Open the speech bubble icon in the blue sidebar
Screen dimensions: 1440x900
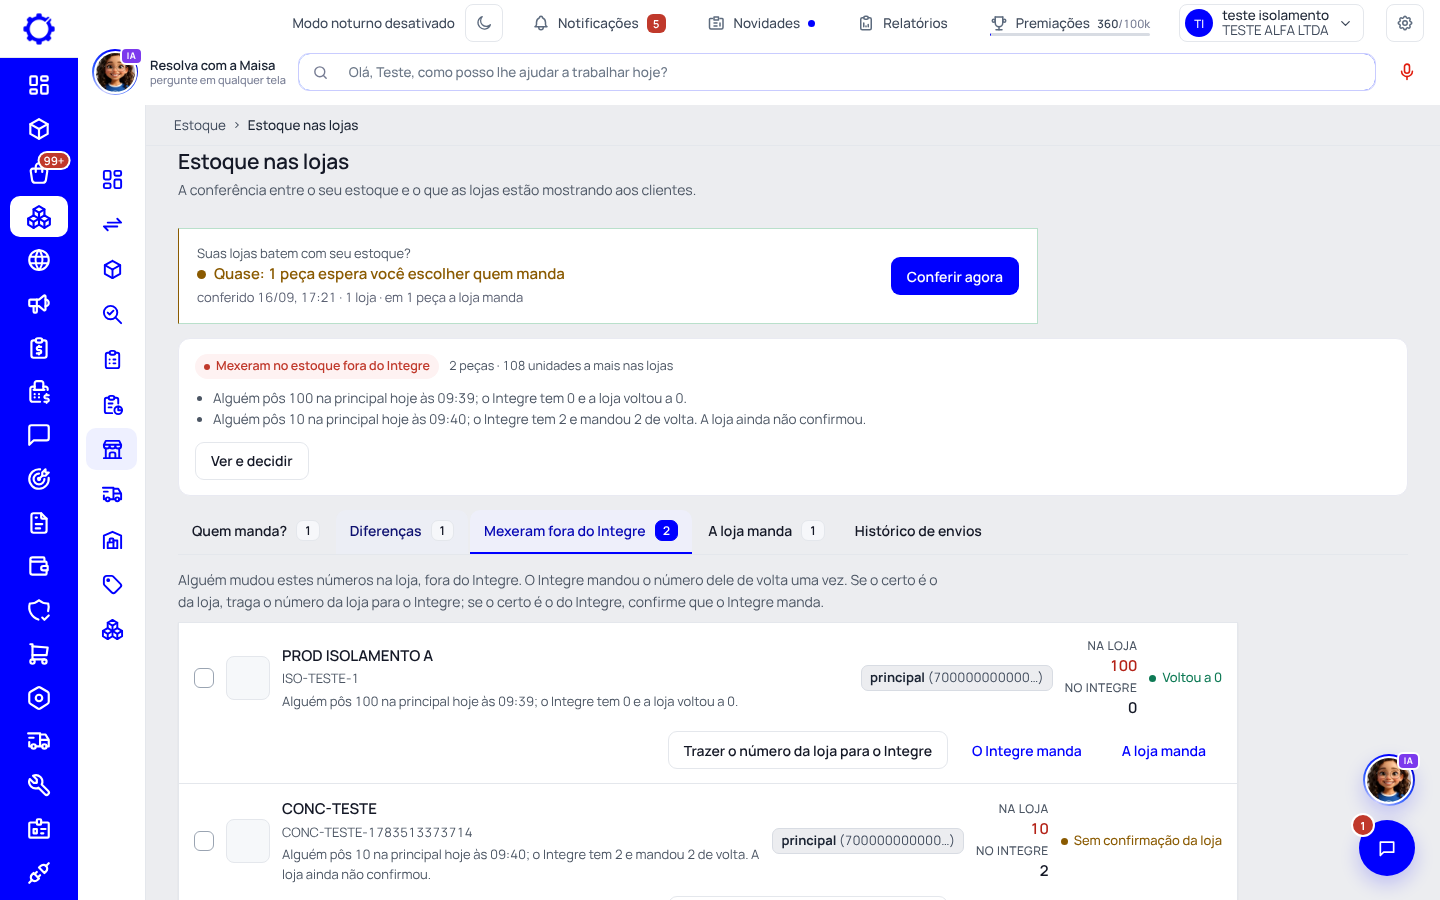39,435
